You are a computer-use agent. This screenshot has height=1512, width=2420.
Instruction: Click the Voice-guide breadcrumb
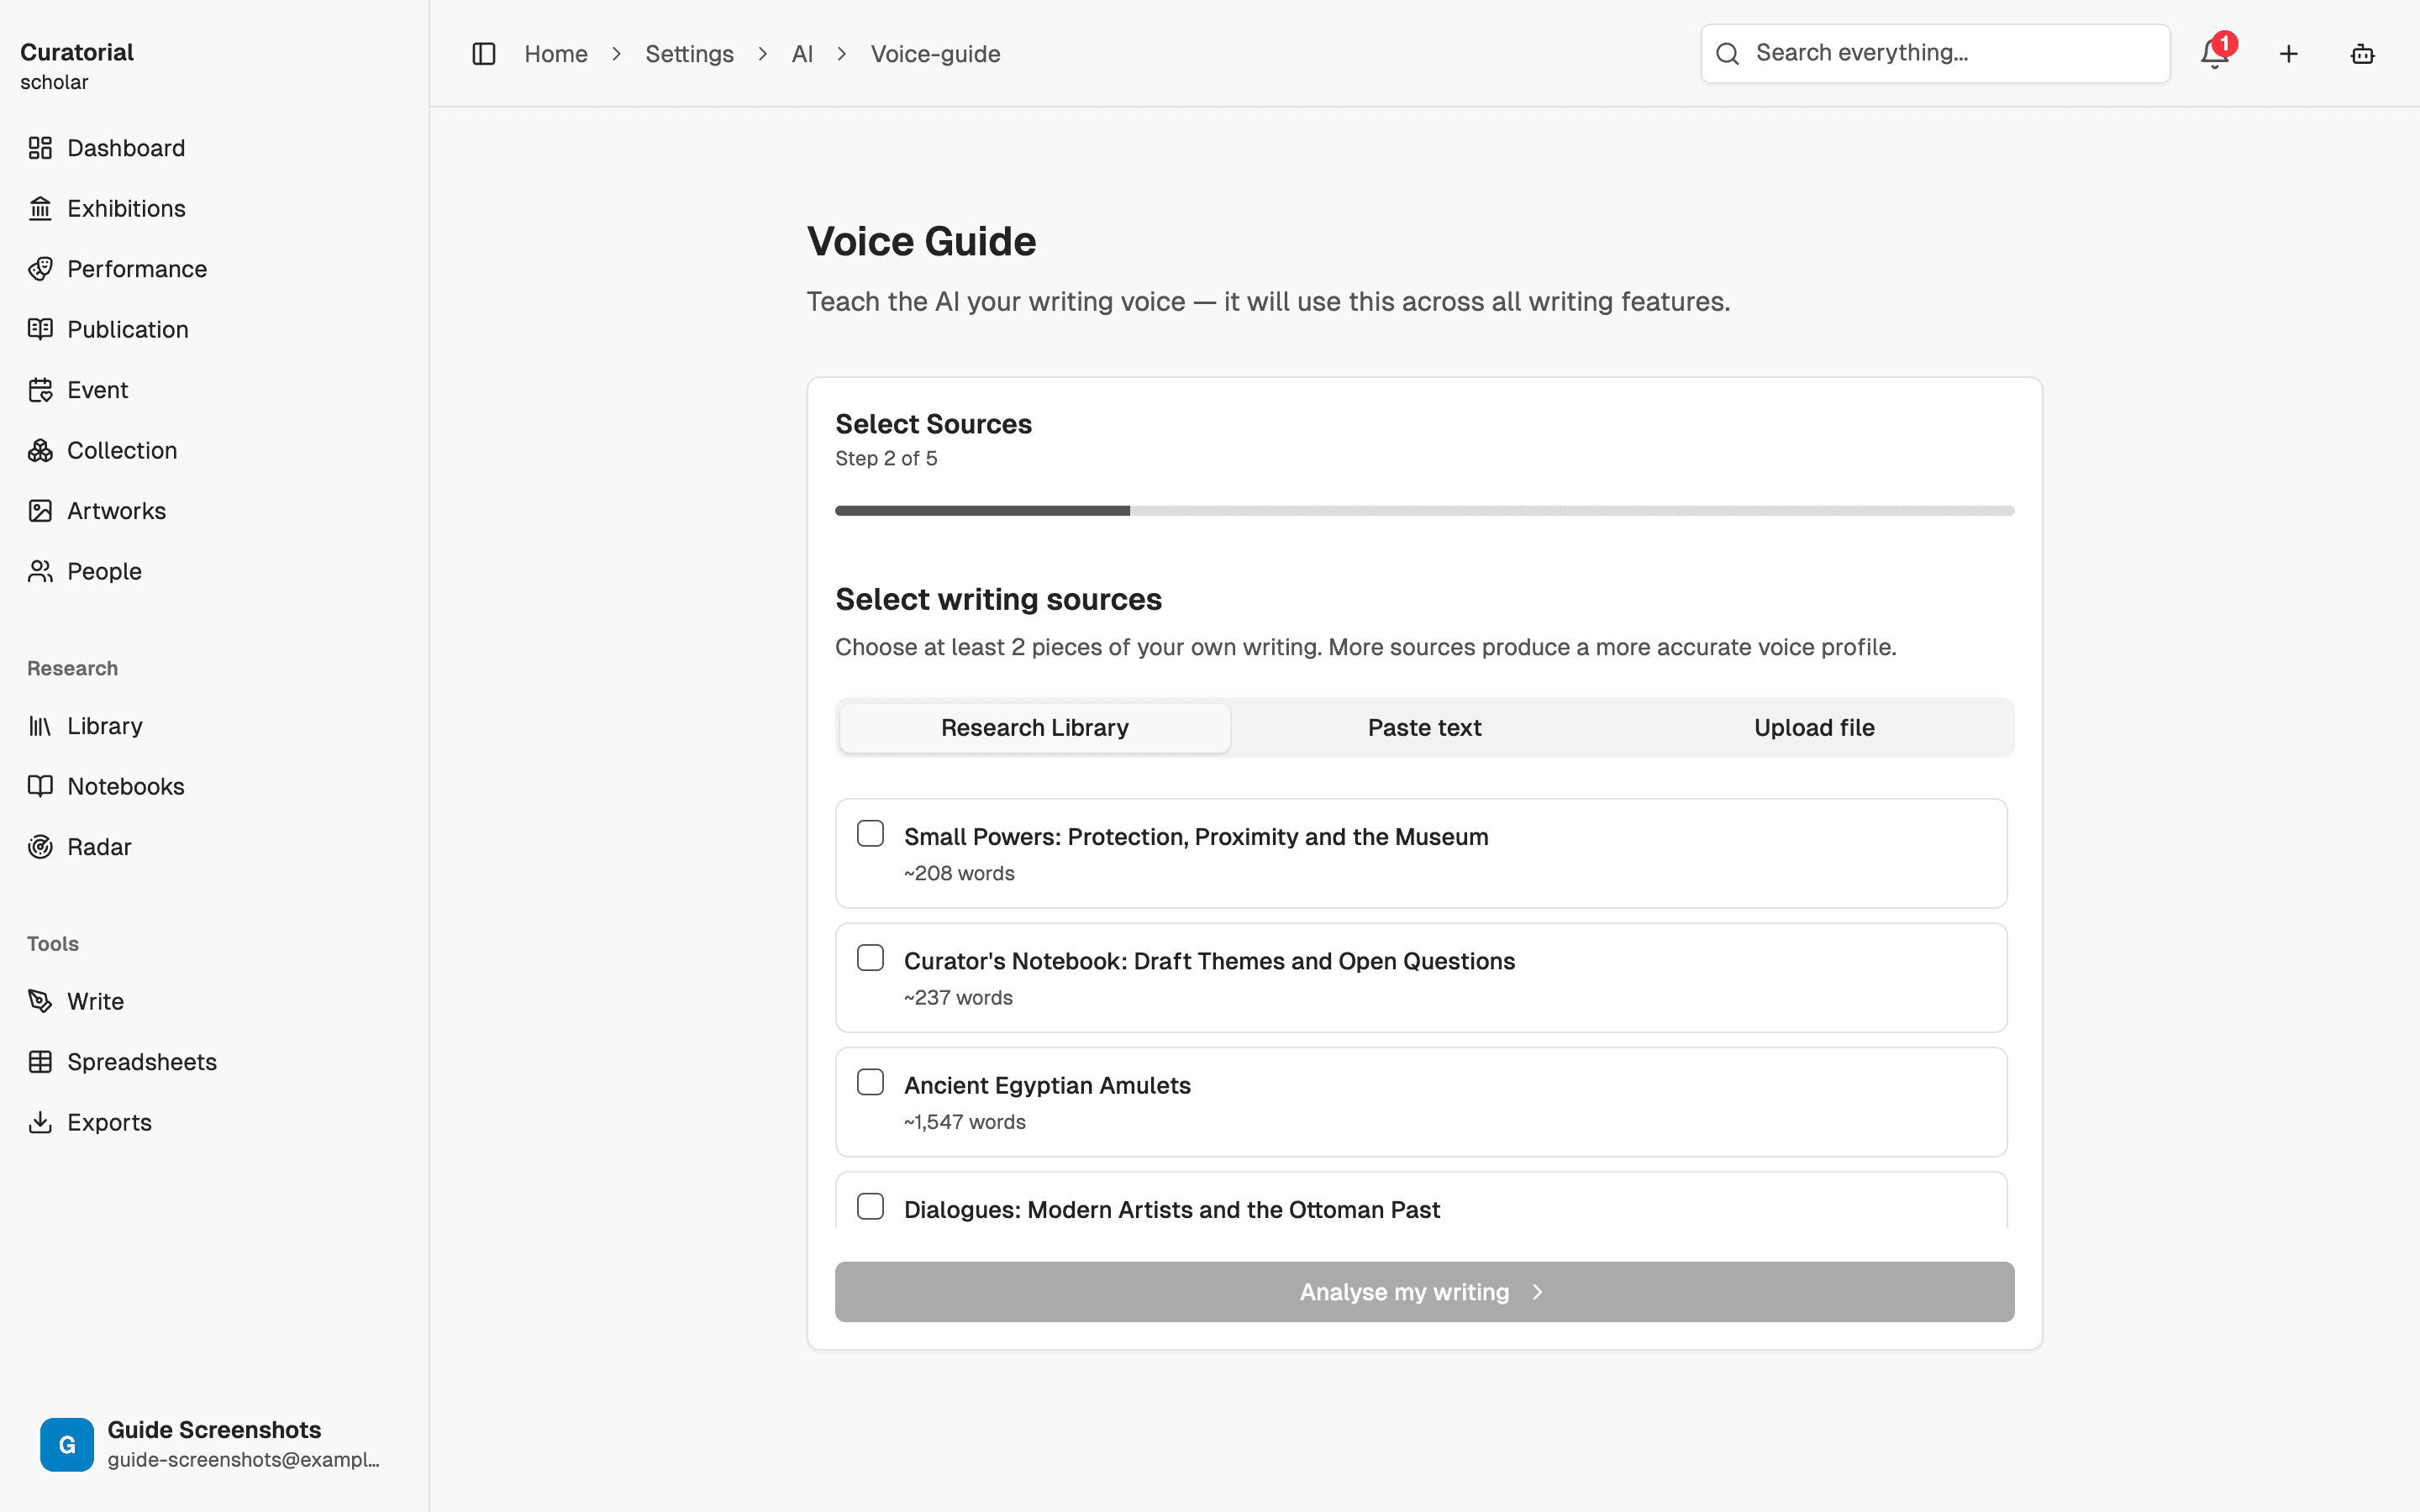[x=935, y=54]
